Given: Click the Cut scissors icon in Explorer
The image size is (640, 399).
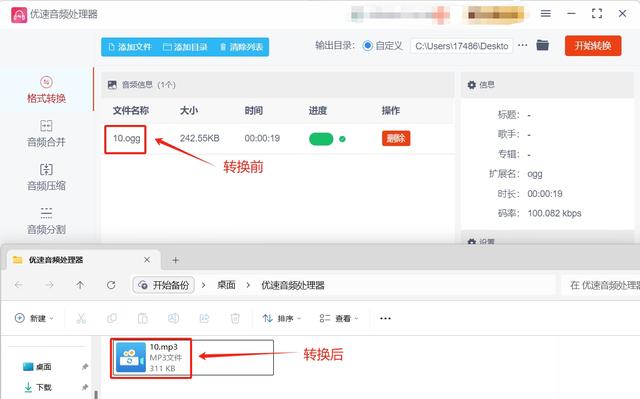Looking at the screenshot, I should [x=81, y=318].
